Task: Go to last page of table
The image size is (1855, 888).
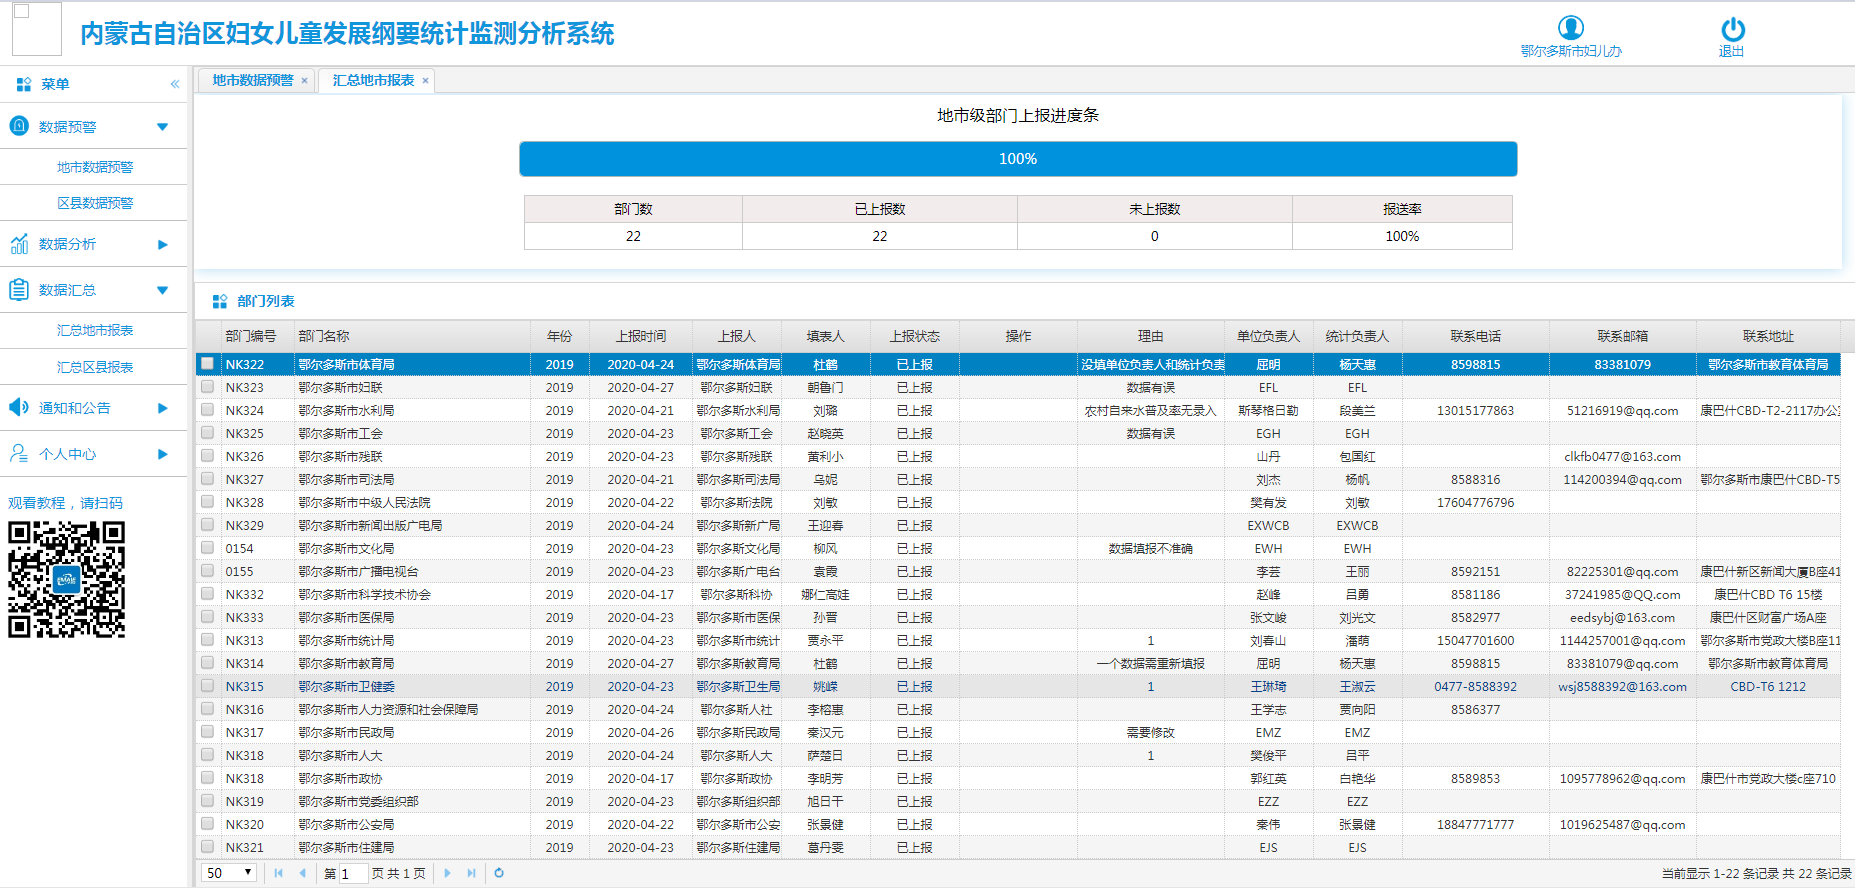Action: click(x=472, y=873)
